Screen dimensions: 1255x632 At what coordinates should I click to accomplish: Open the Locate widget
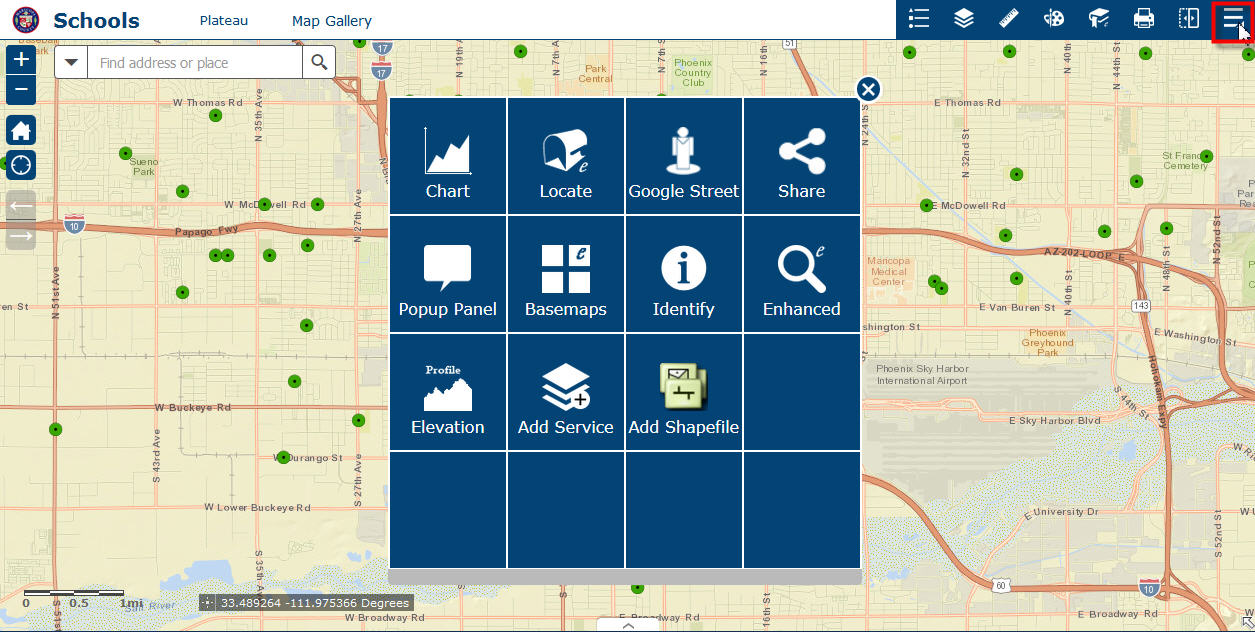click(565, 156)
